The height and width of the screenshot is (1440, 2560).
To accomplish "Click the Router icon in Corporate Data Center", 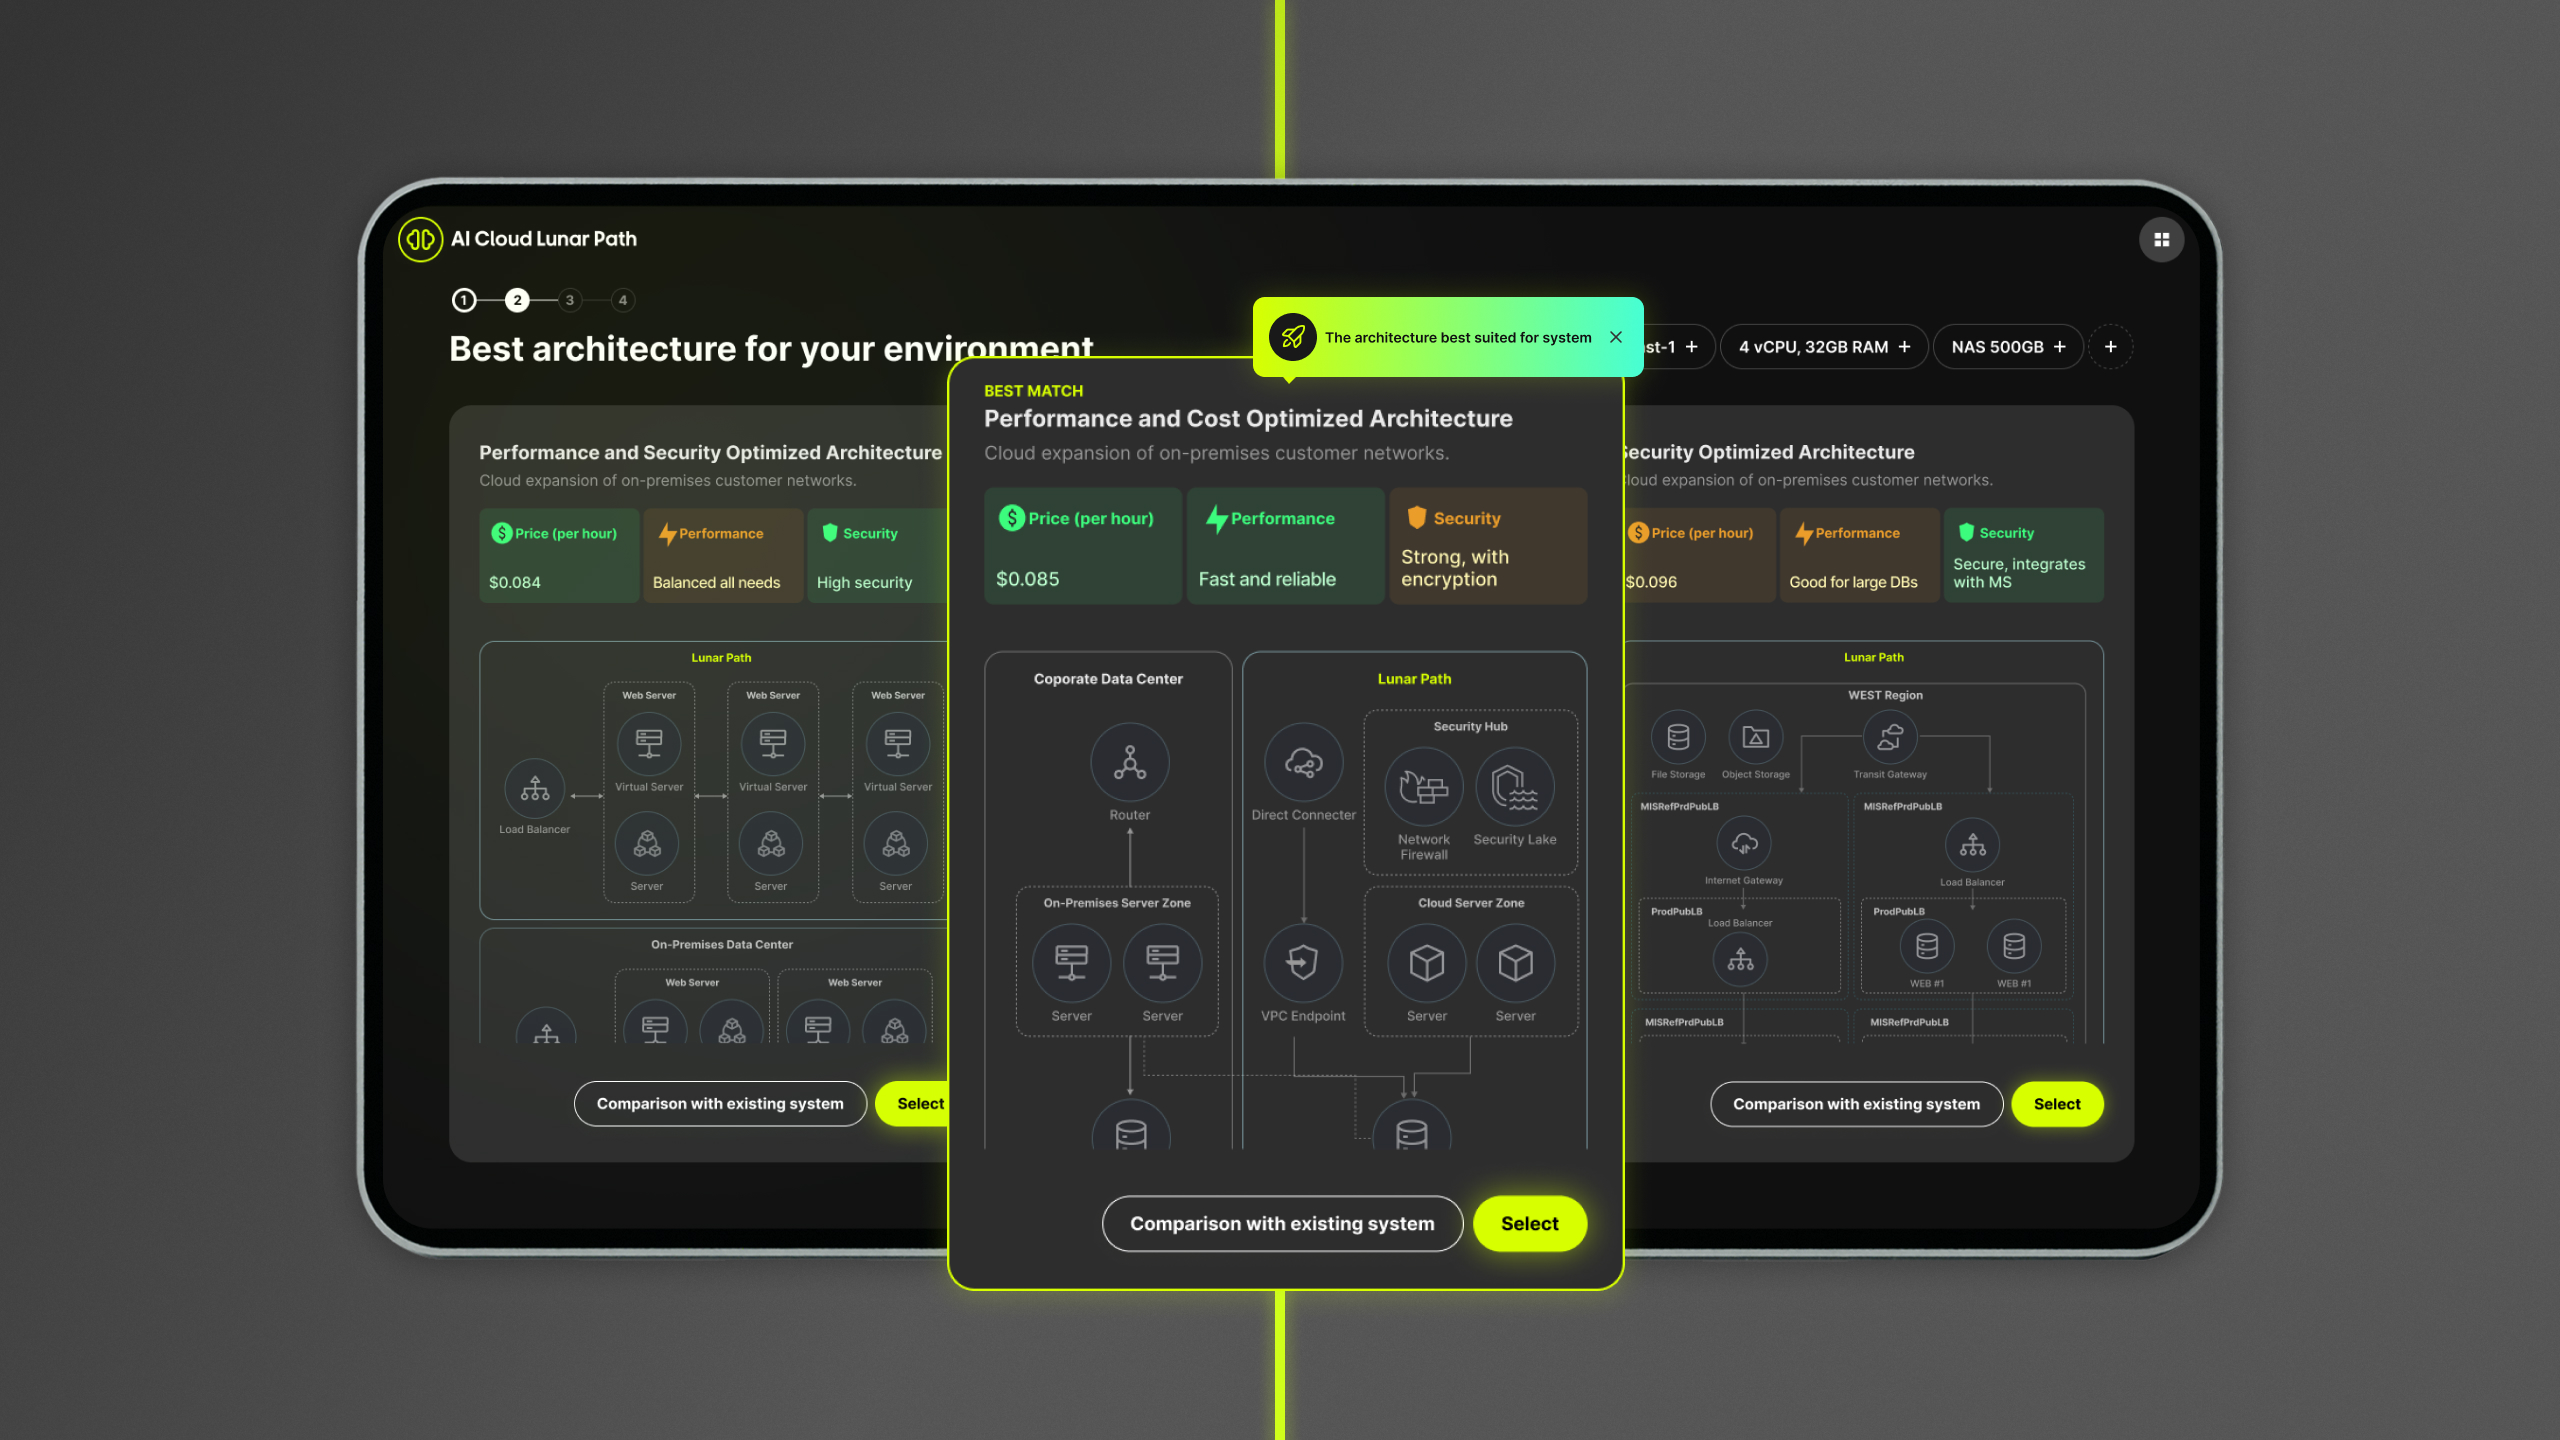I will tap(1130, 763).
